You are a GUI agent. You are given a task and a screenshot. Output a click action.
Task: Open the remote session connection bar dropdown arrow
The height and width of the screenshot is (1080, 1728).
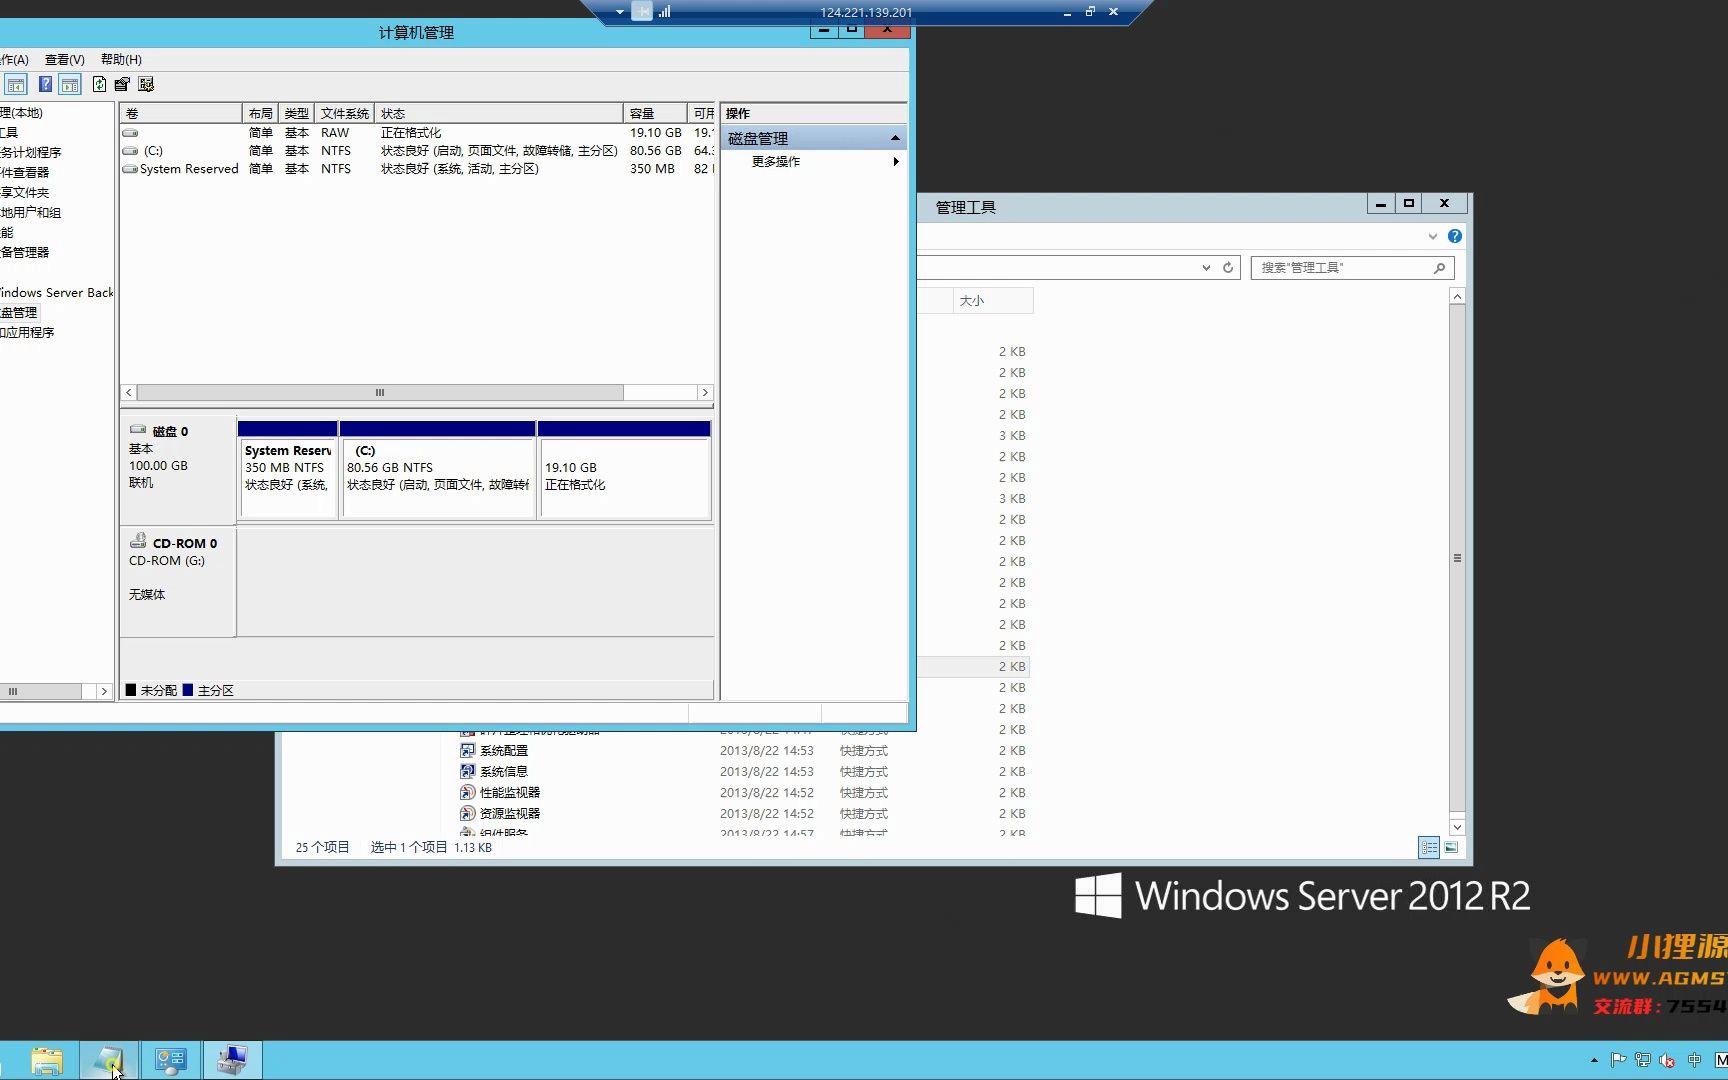(x=620, y=12)
